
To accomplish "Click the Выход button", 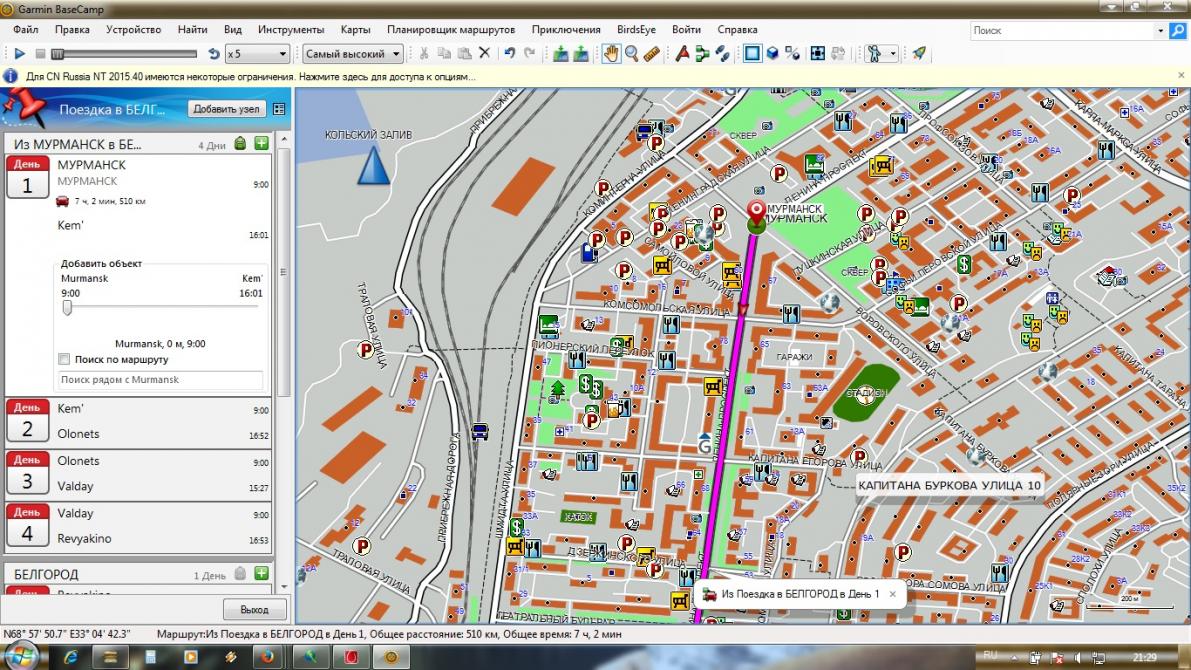I will (x=254, y=609).
